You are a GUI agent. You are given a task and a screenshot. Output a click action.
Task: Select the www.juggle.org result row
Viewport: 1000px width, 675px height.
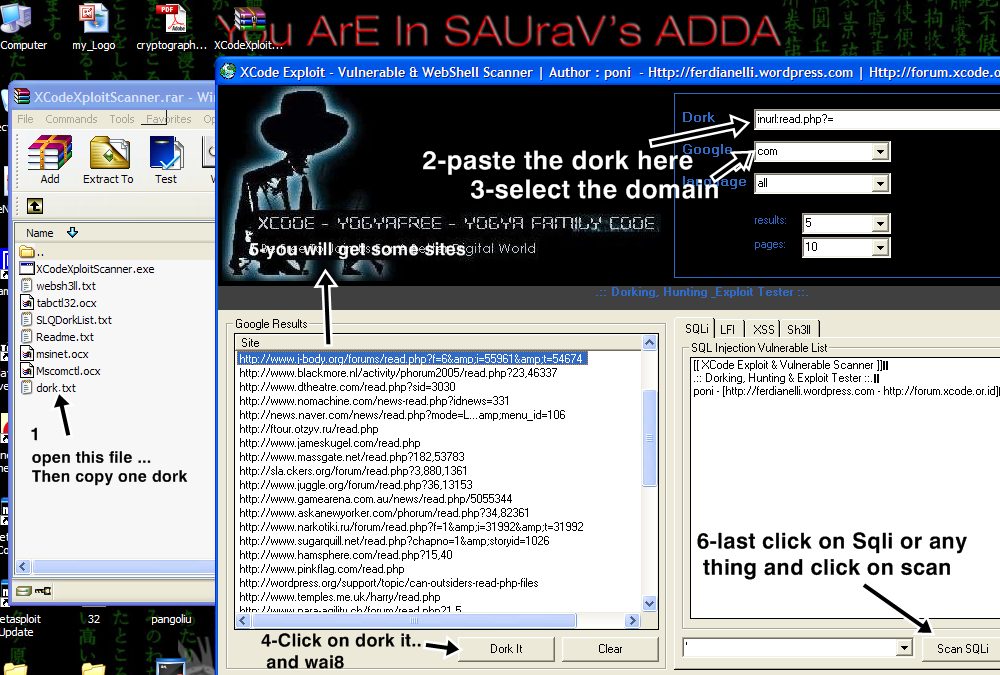click(355, 485)
